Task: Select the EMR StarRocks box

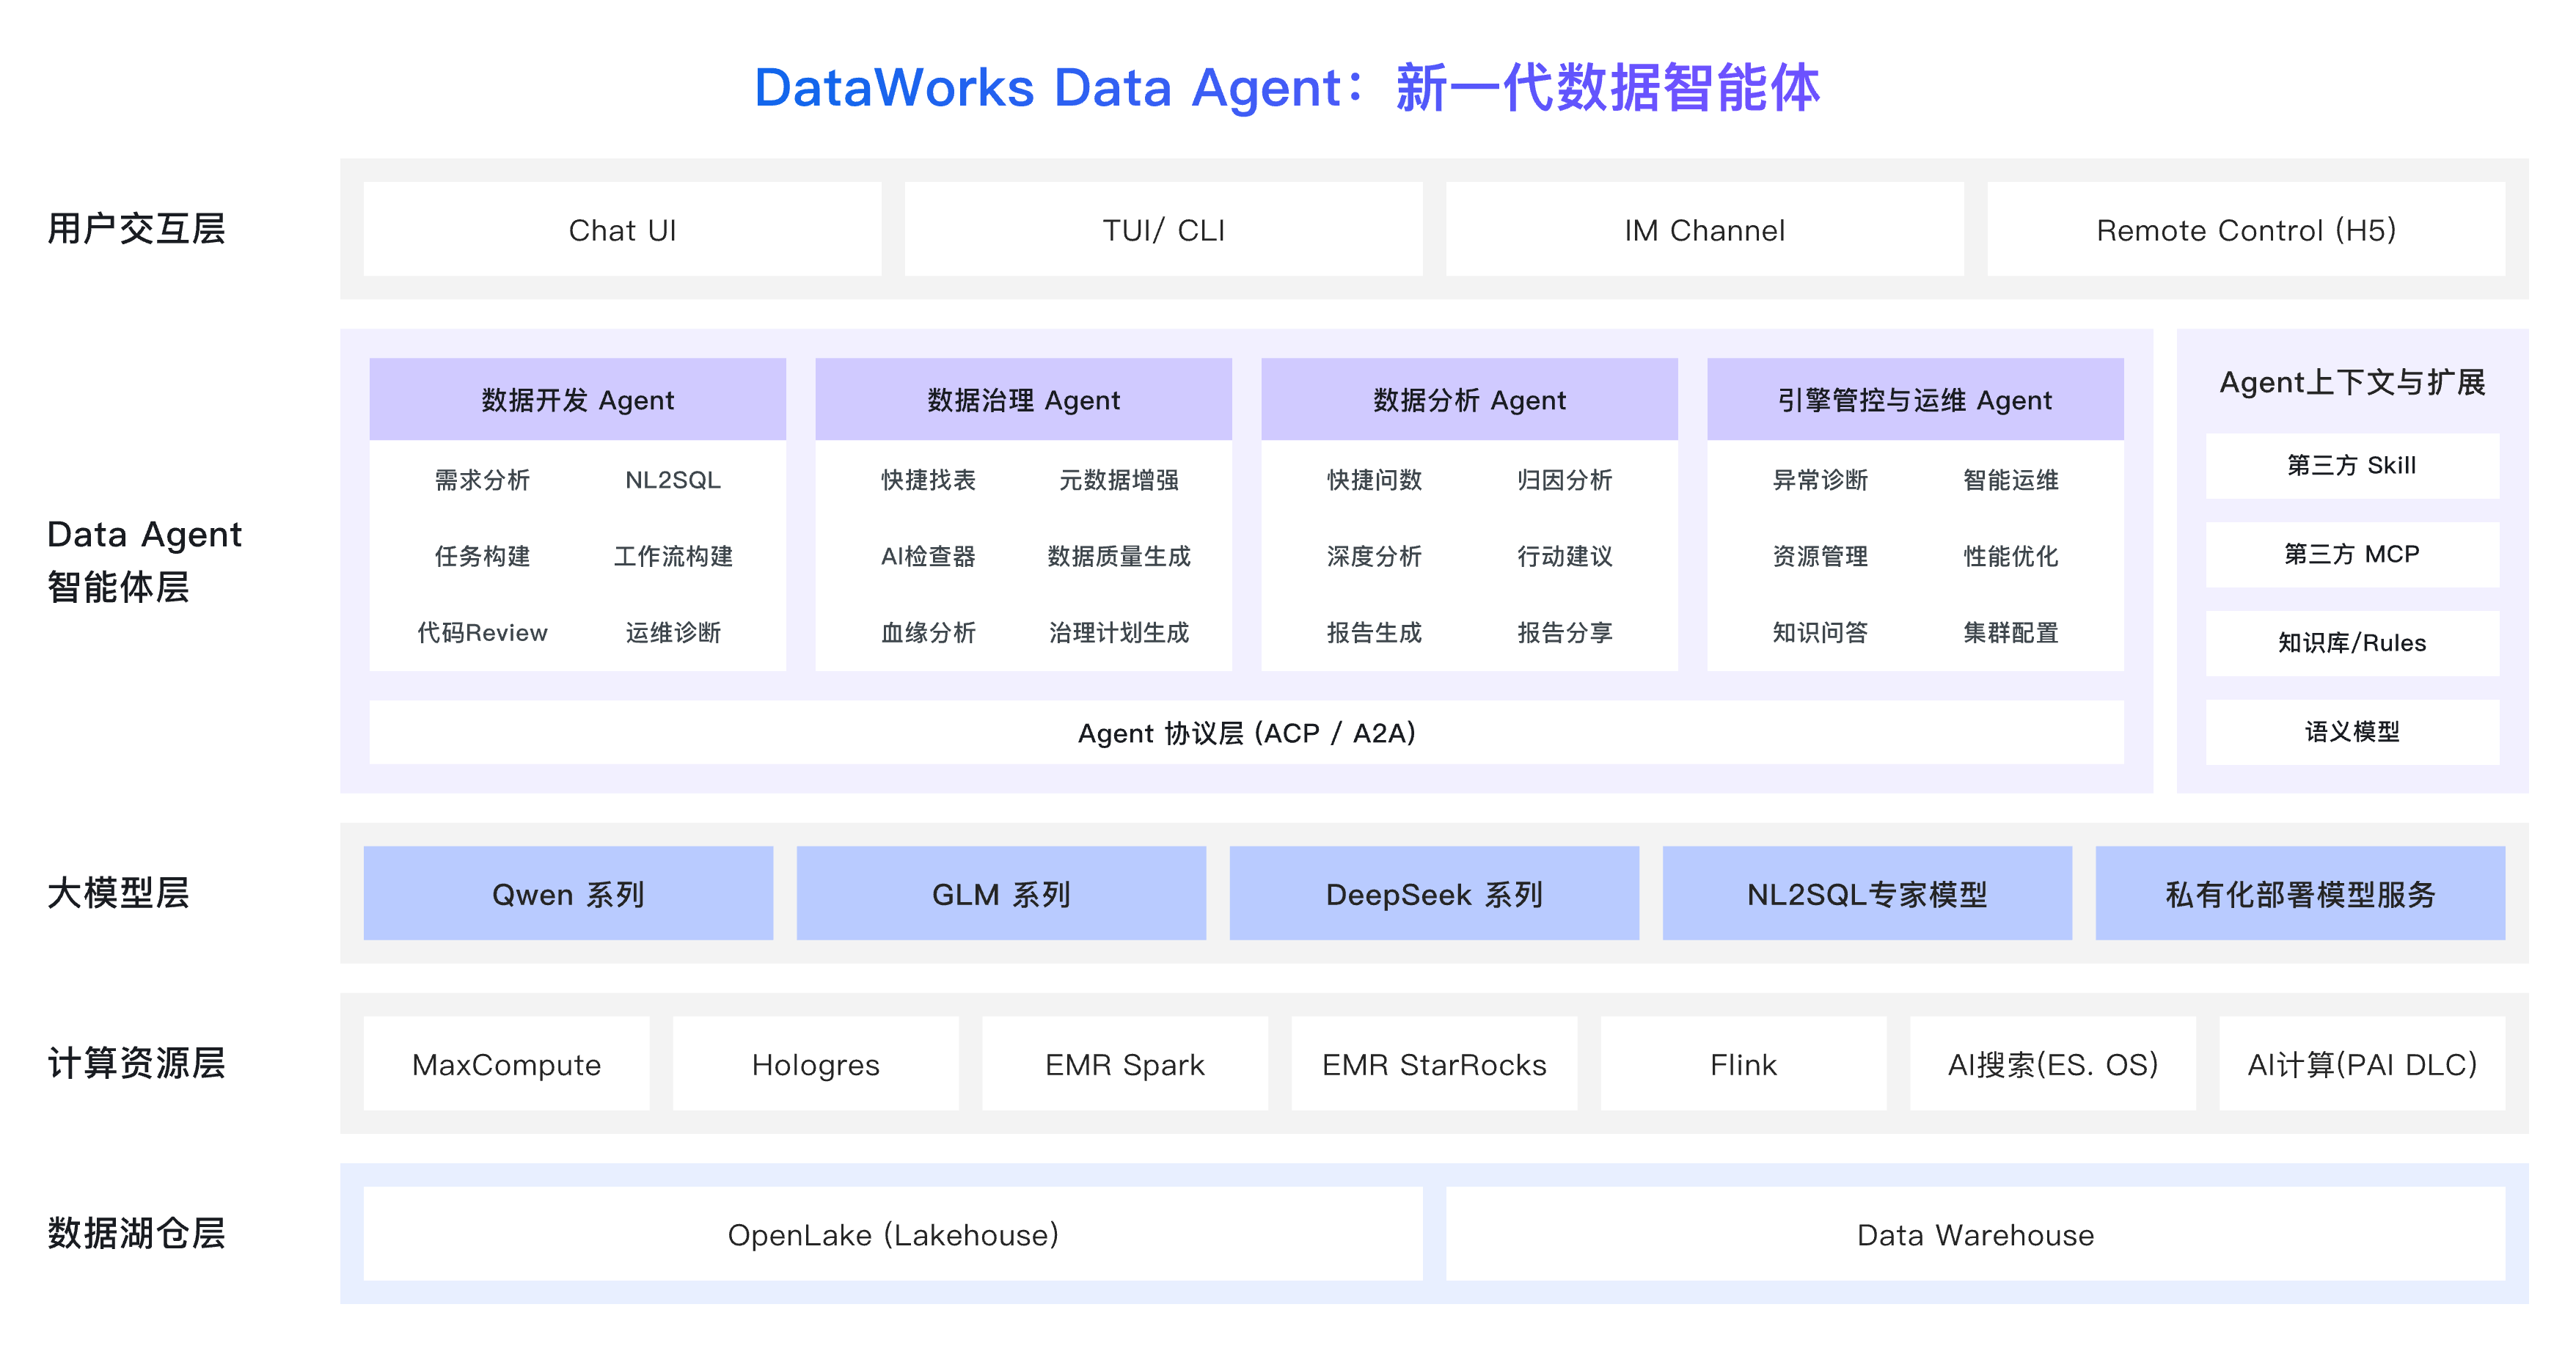Action: tap(1434, 1063)
